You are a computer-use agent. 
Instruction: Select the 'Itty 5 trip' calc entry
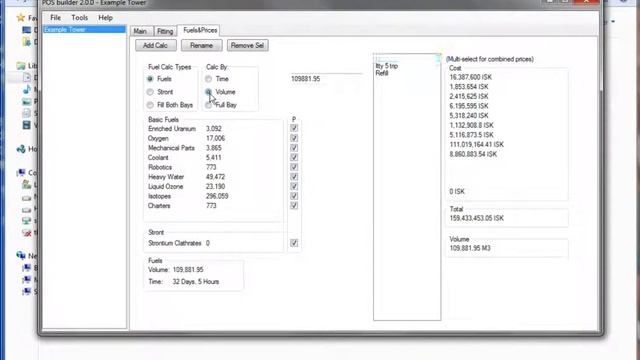click(386, 66)
